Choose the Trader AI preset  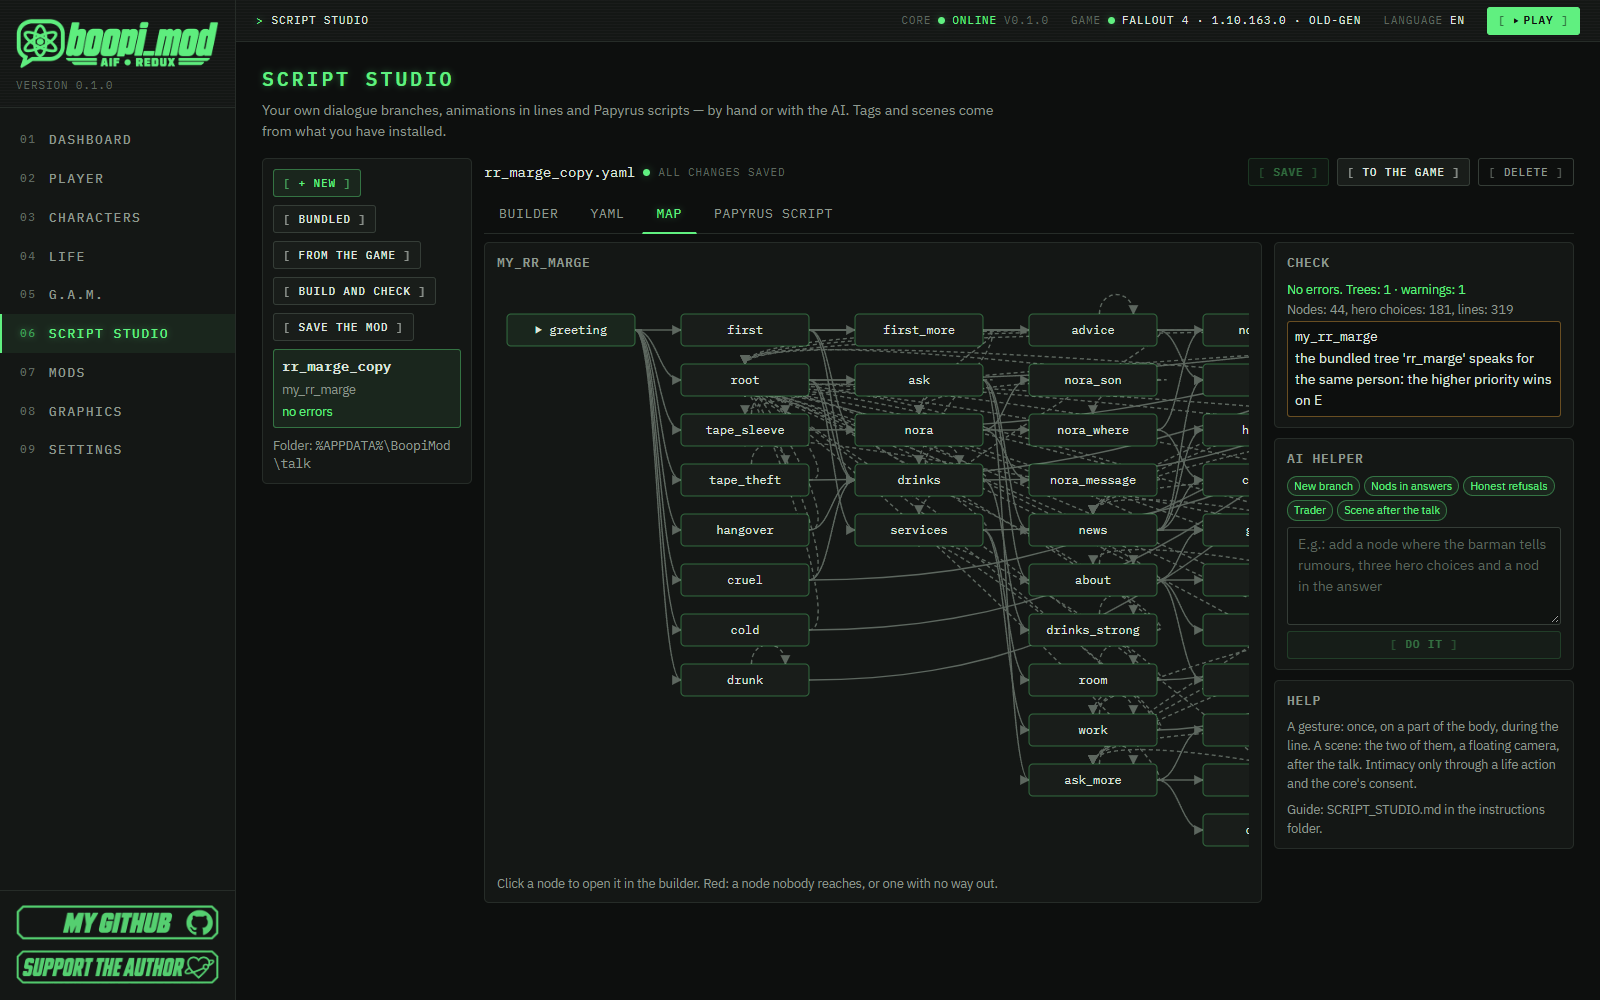coord(1310,510)
